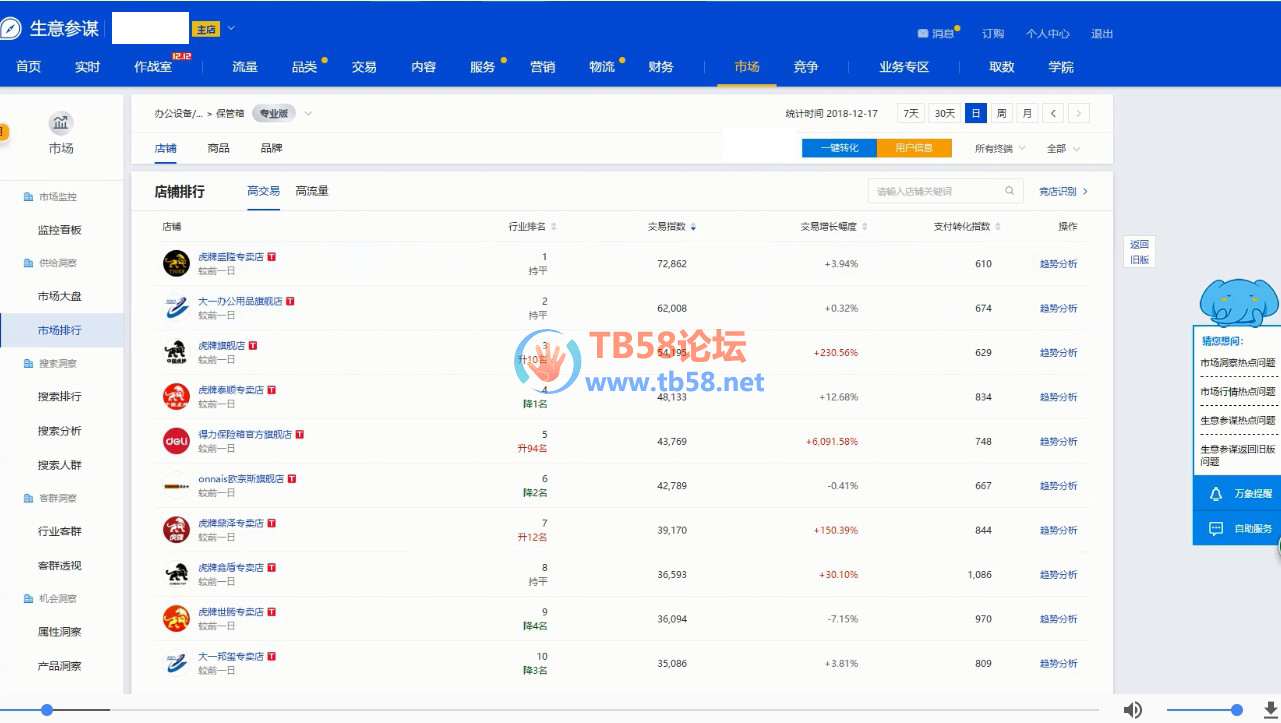
Task: Sort by 交易增长幅度 column arrows
Action: point(865,227)
